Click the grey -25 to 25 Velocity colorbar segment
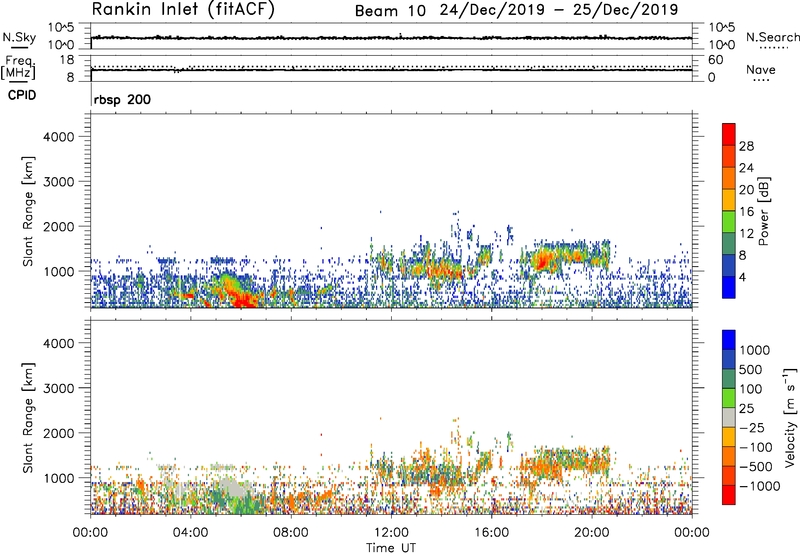Image resolution: width=800 pixels, height=554 pixels. click(x=729, y=417)
